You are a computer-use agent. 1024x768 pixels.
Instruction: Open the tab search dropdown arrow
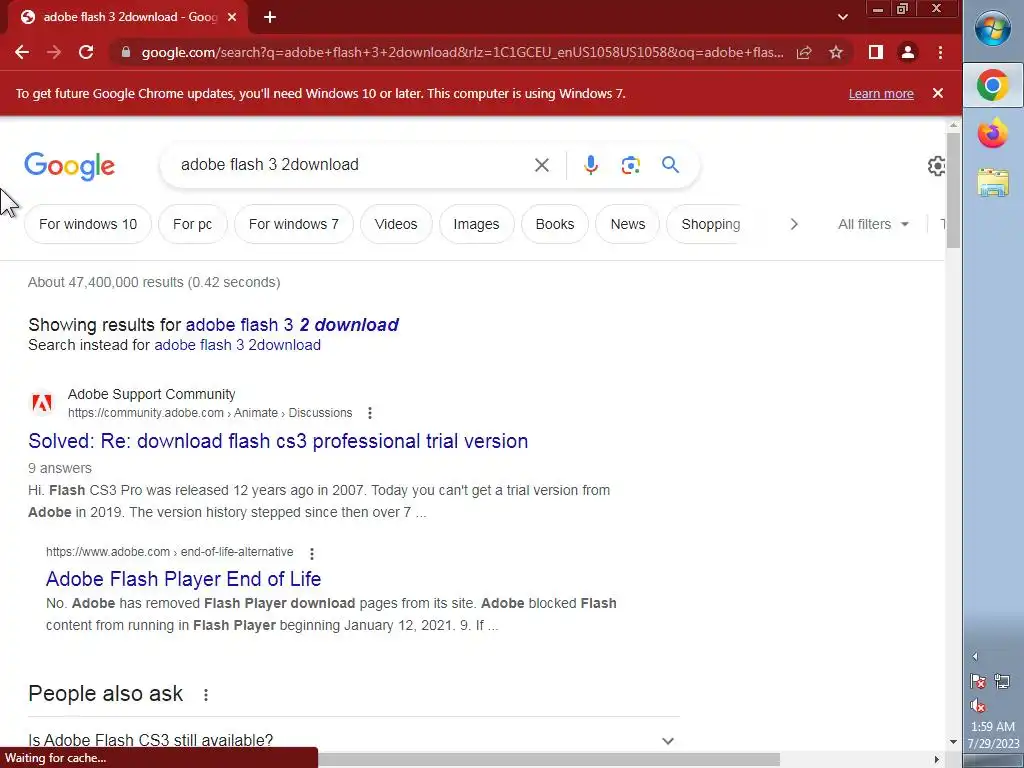(x=842, y=18)
